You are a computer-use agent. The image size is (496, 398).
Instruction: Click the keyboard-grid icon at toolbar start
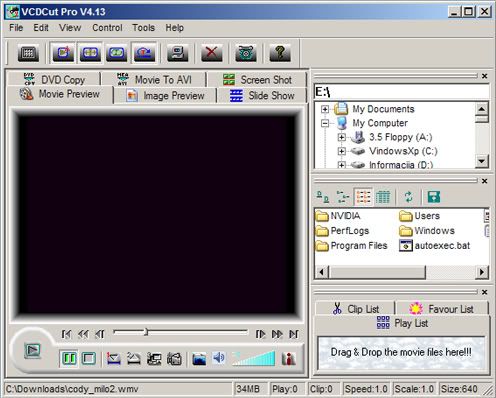click(28, 53)
